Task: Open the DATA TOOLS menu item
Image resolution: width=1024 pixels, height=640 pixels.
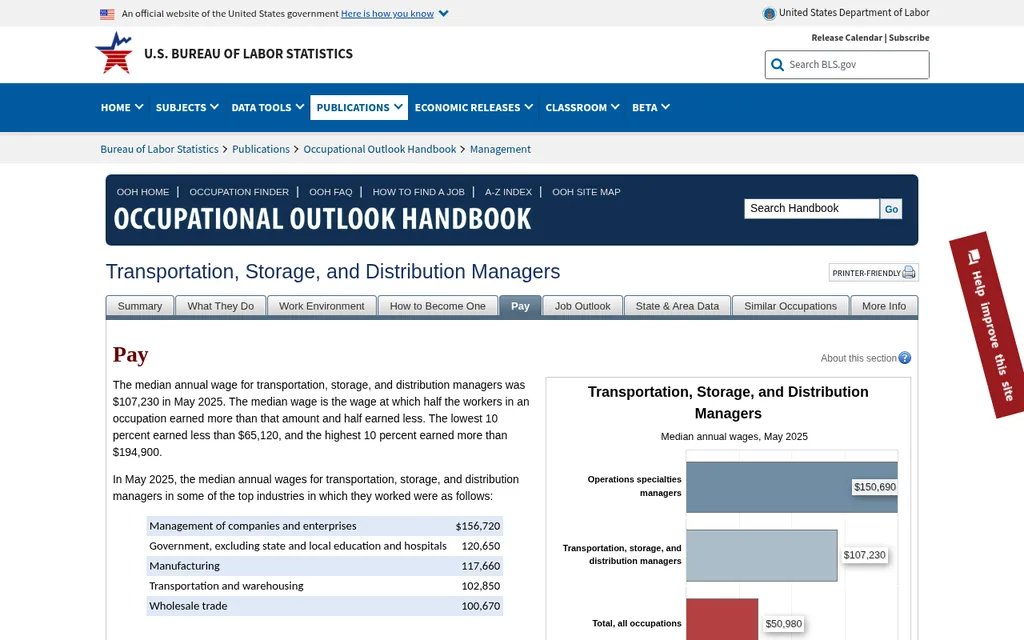Action: (267, 107)
